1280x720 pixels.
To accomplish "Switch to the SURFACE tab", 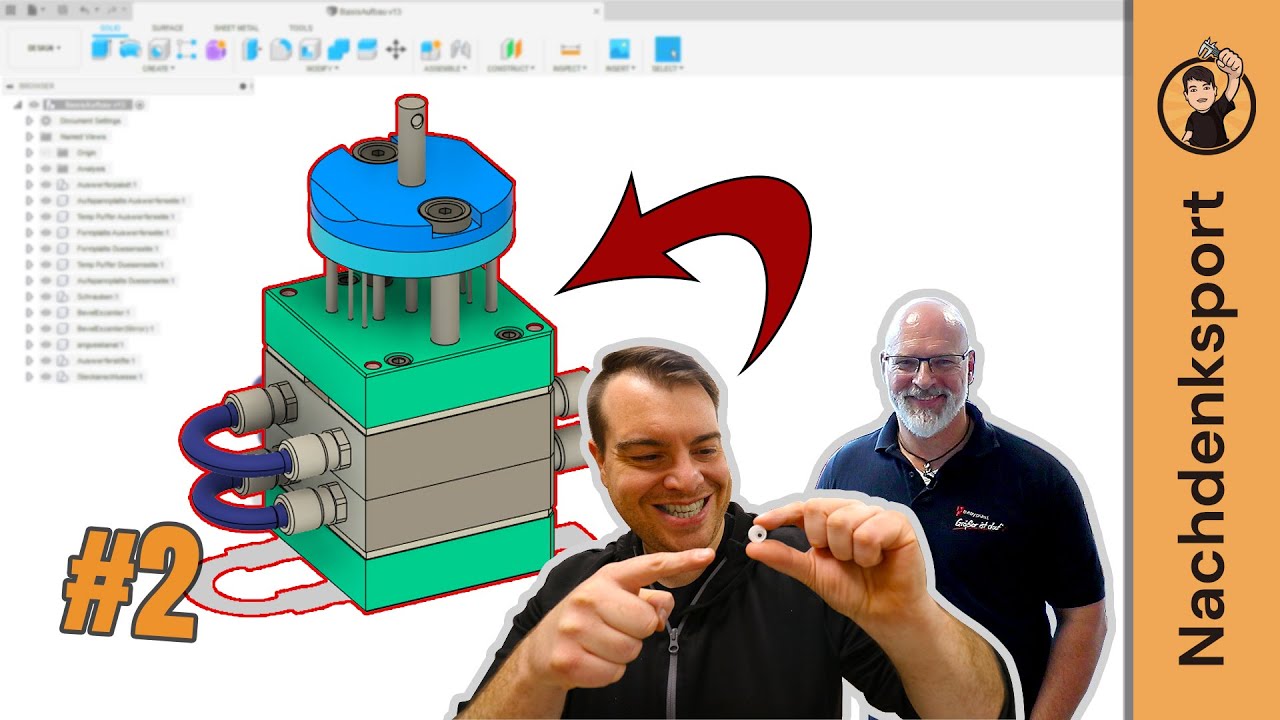I will pos(167,28).
